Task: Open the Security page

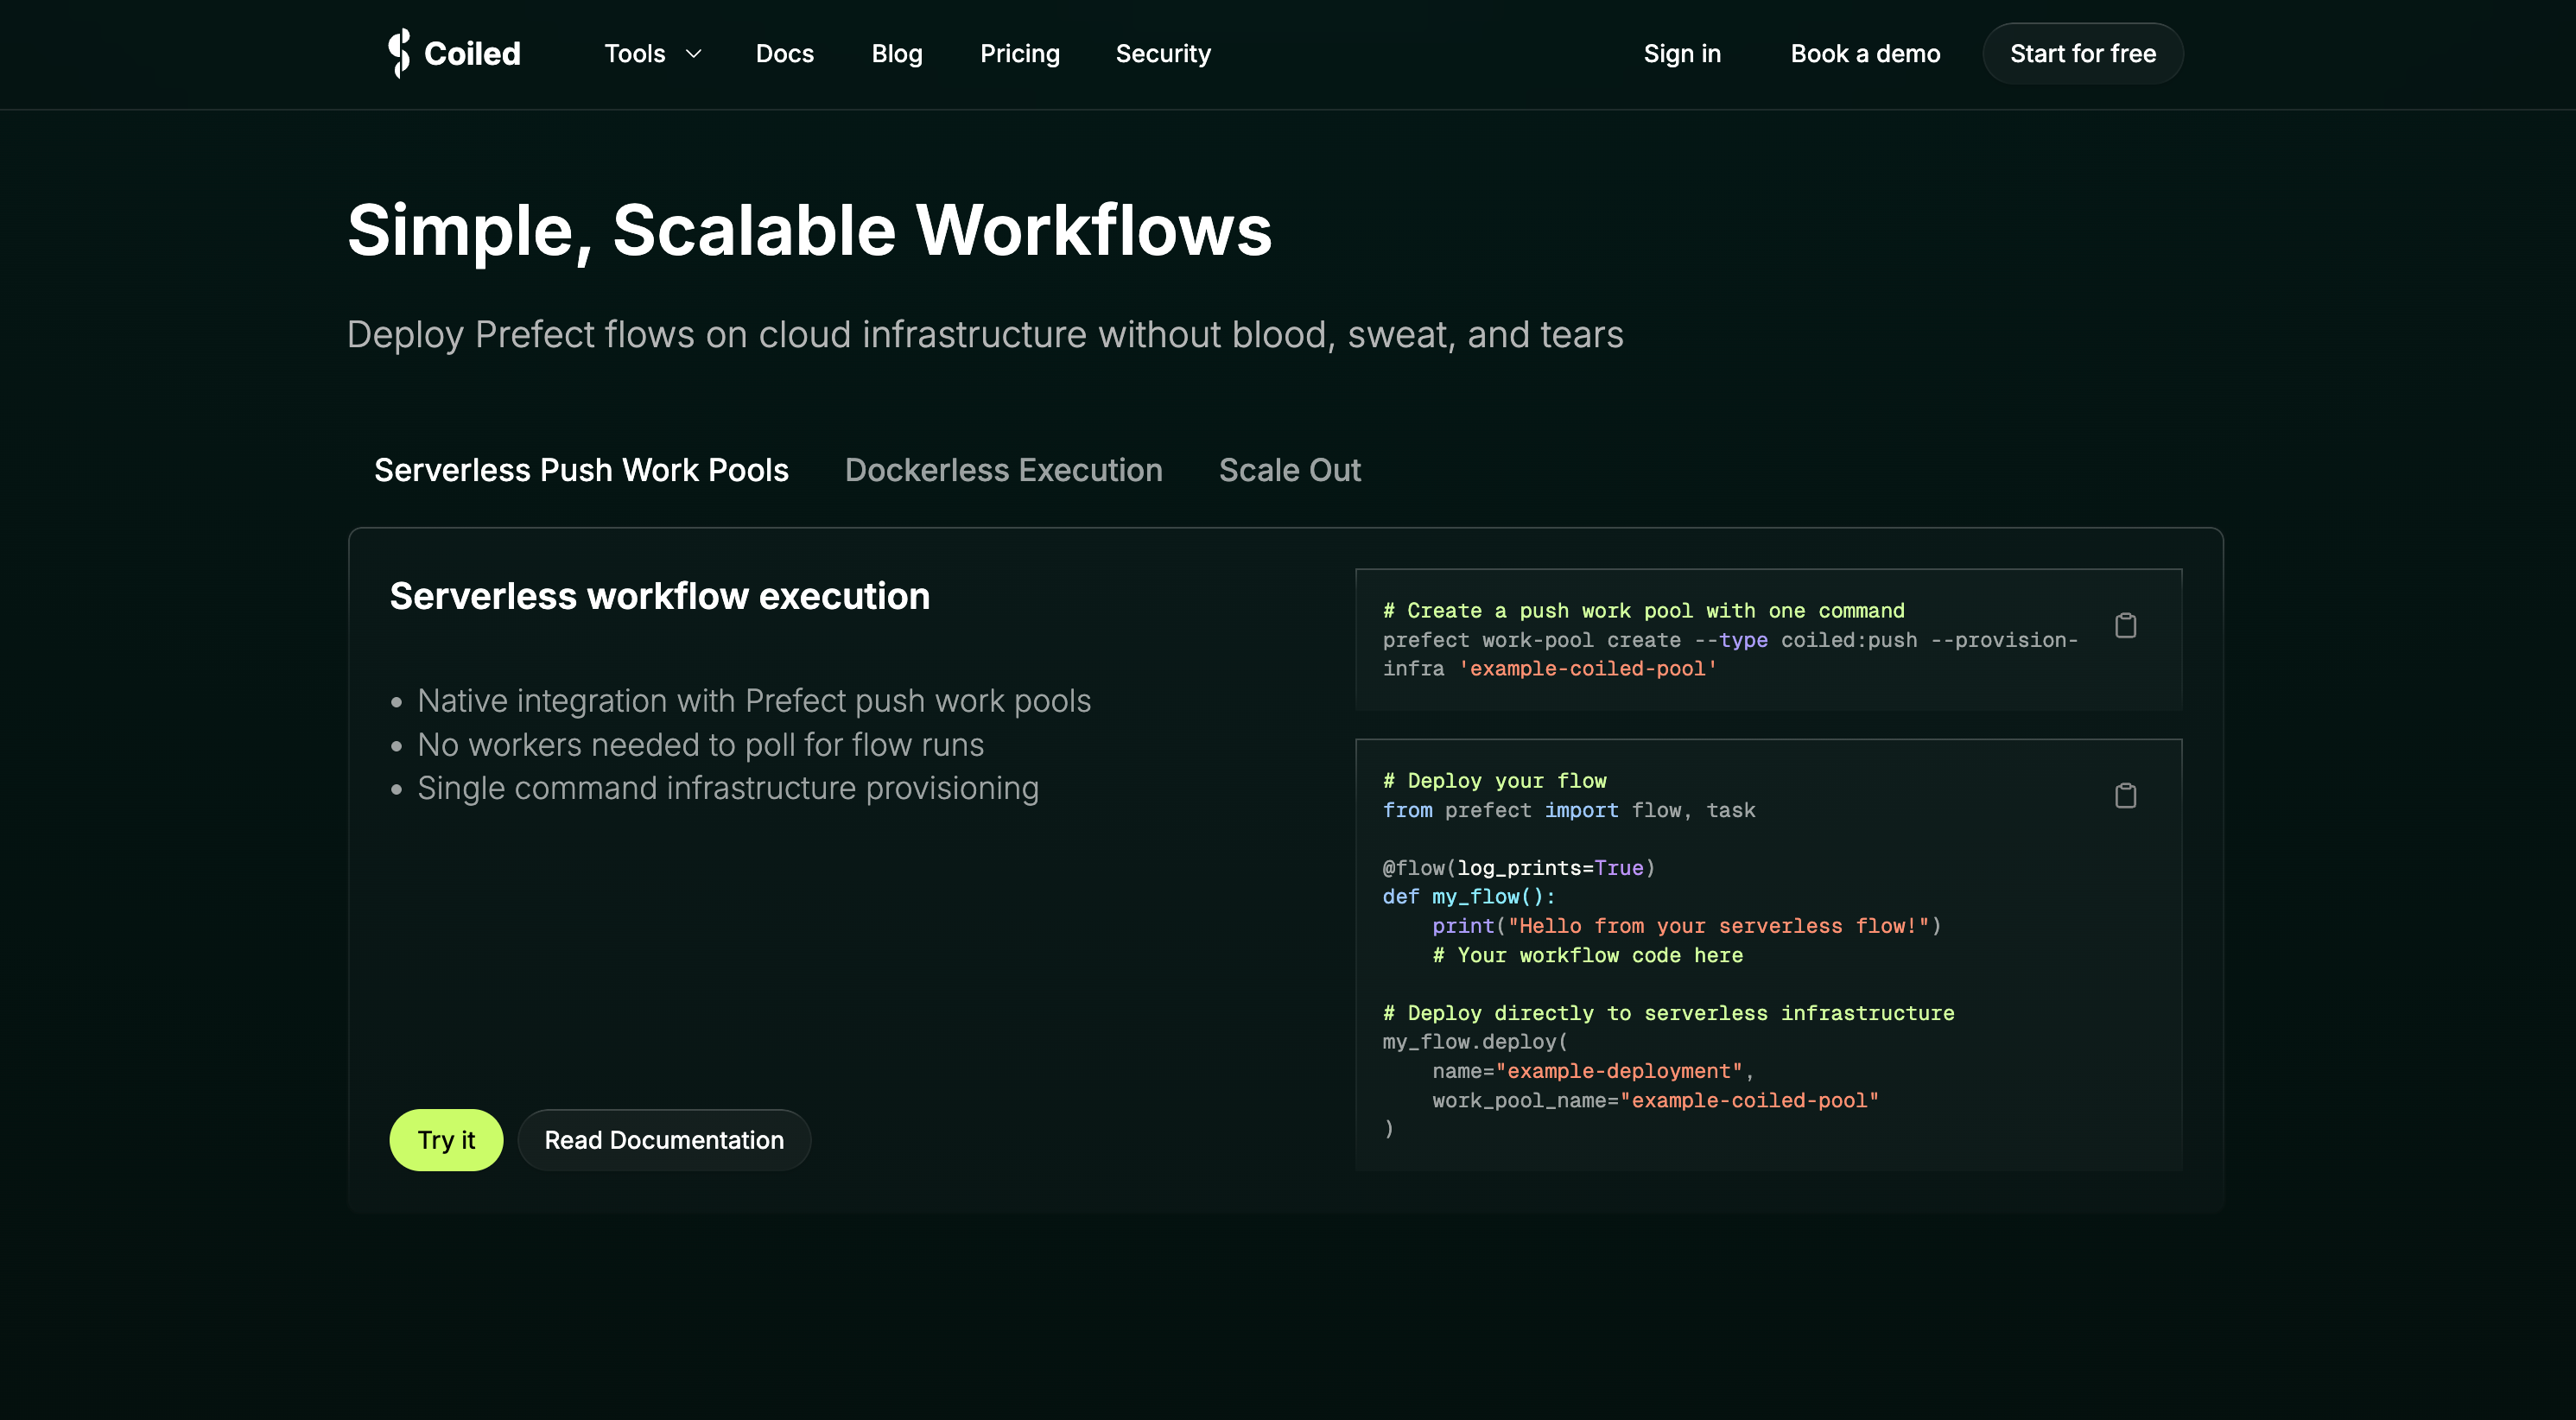Action: (x=1162, y=54)
